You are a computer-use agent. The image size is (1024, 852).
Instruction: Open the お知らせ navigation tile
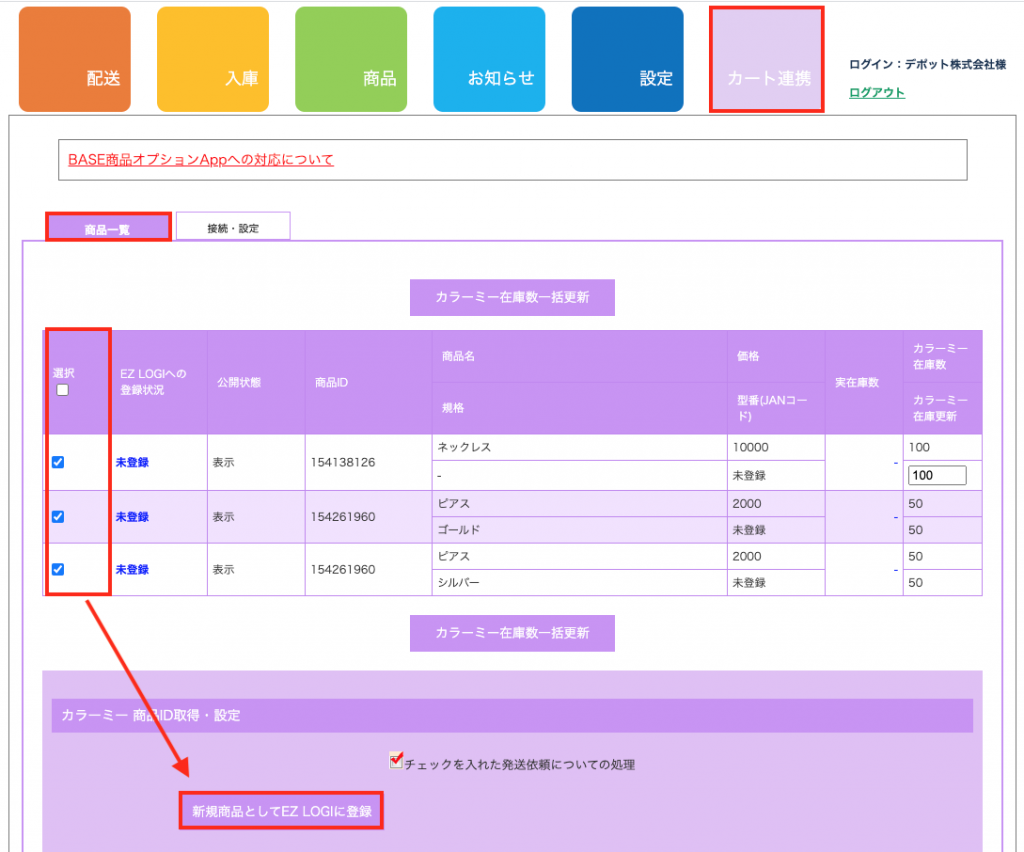488,59
